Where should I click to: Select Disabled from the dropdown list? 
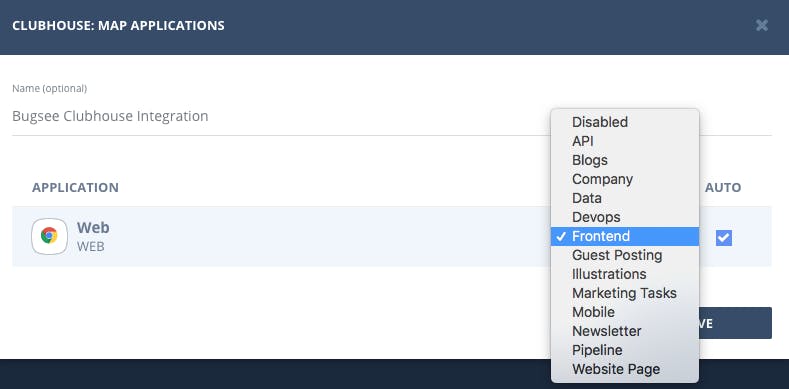click(x=625, y=122)
